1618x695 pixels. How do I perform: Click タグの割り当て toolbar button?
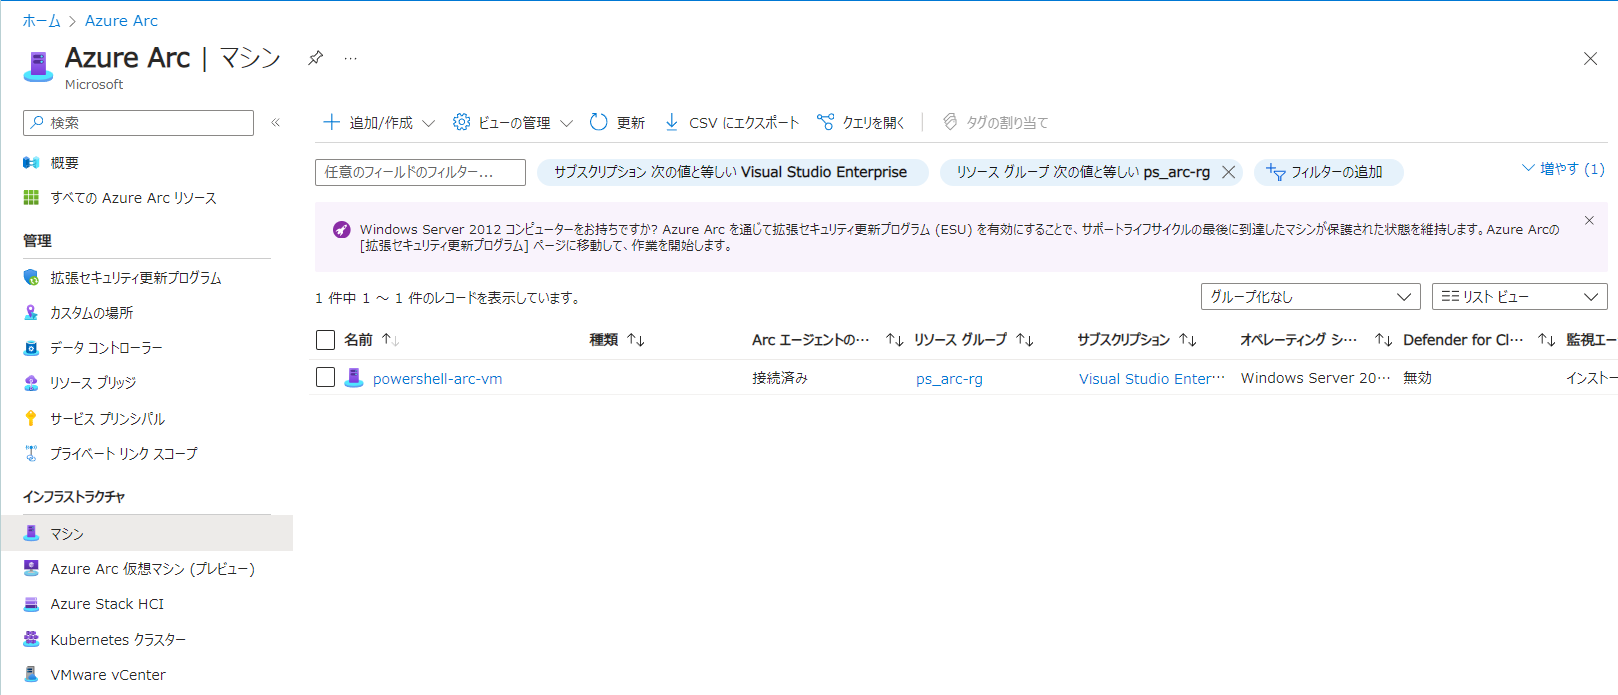click(x=996, y=123)
